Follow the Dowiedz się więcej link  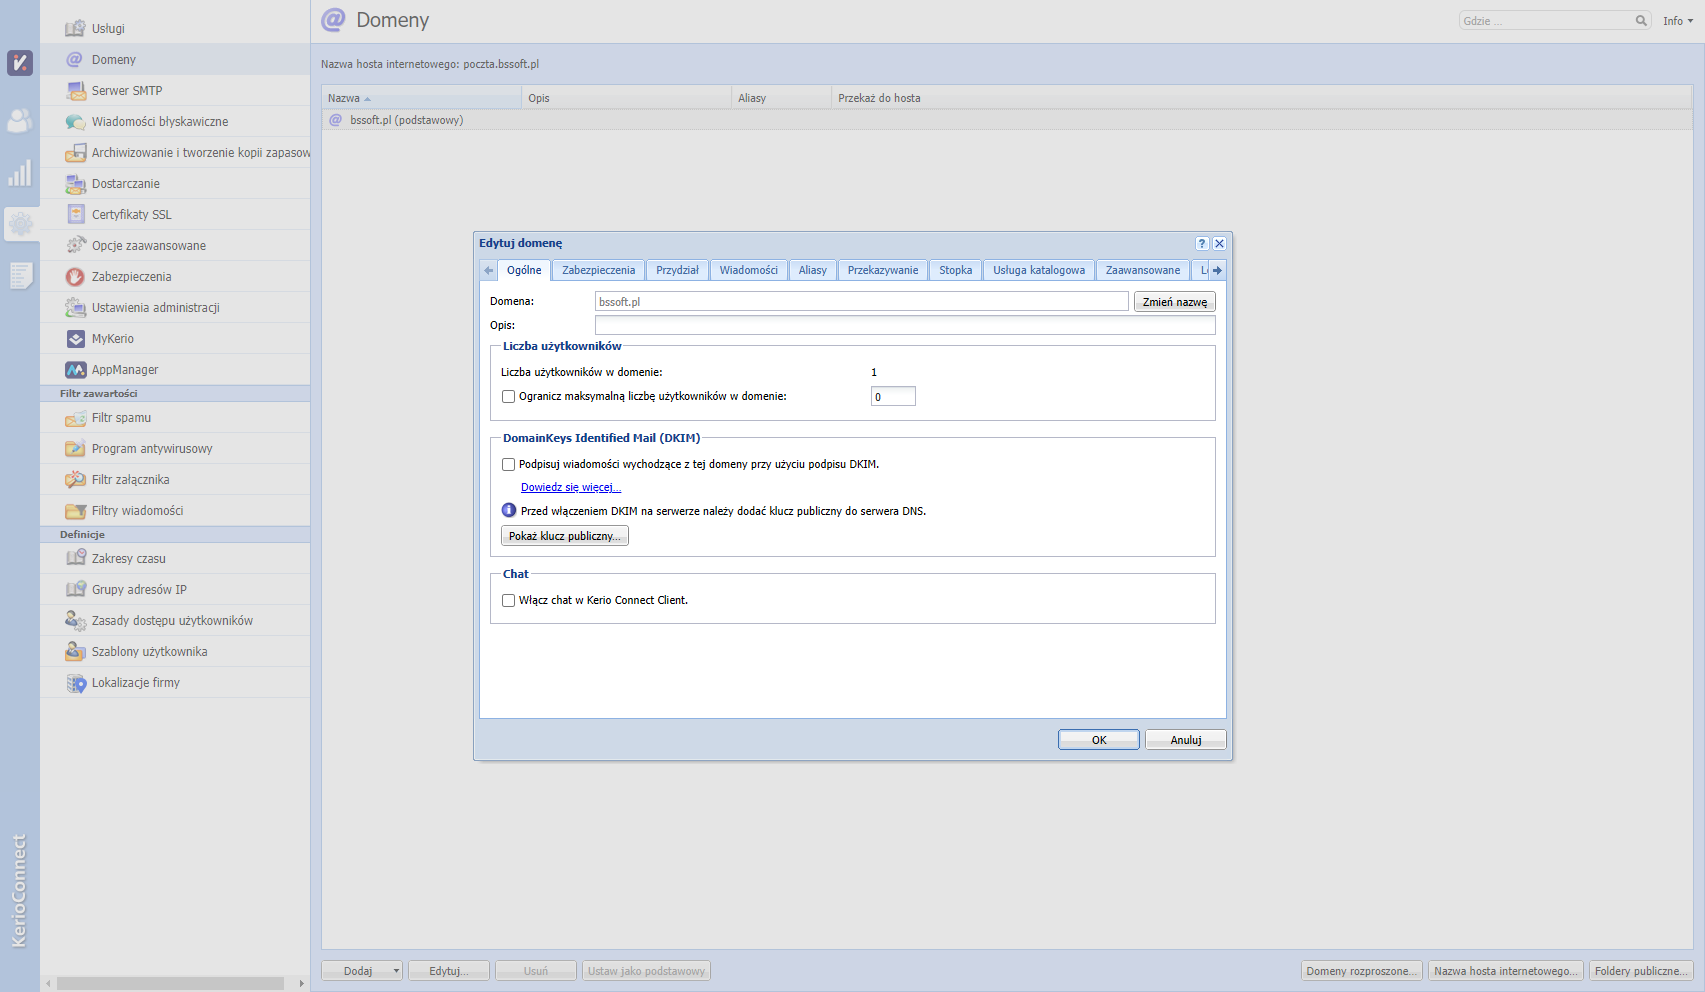point(570,488)
